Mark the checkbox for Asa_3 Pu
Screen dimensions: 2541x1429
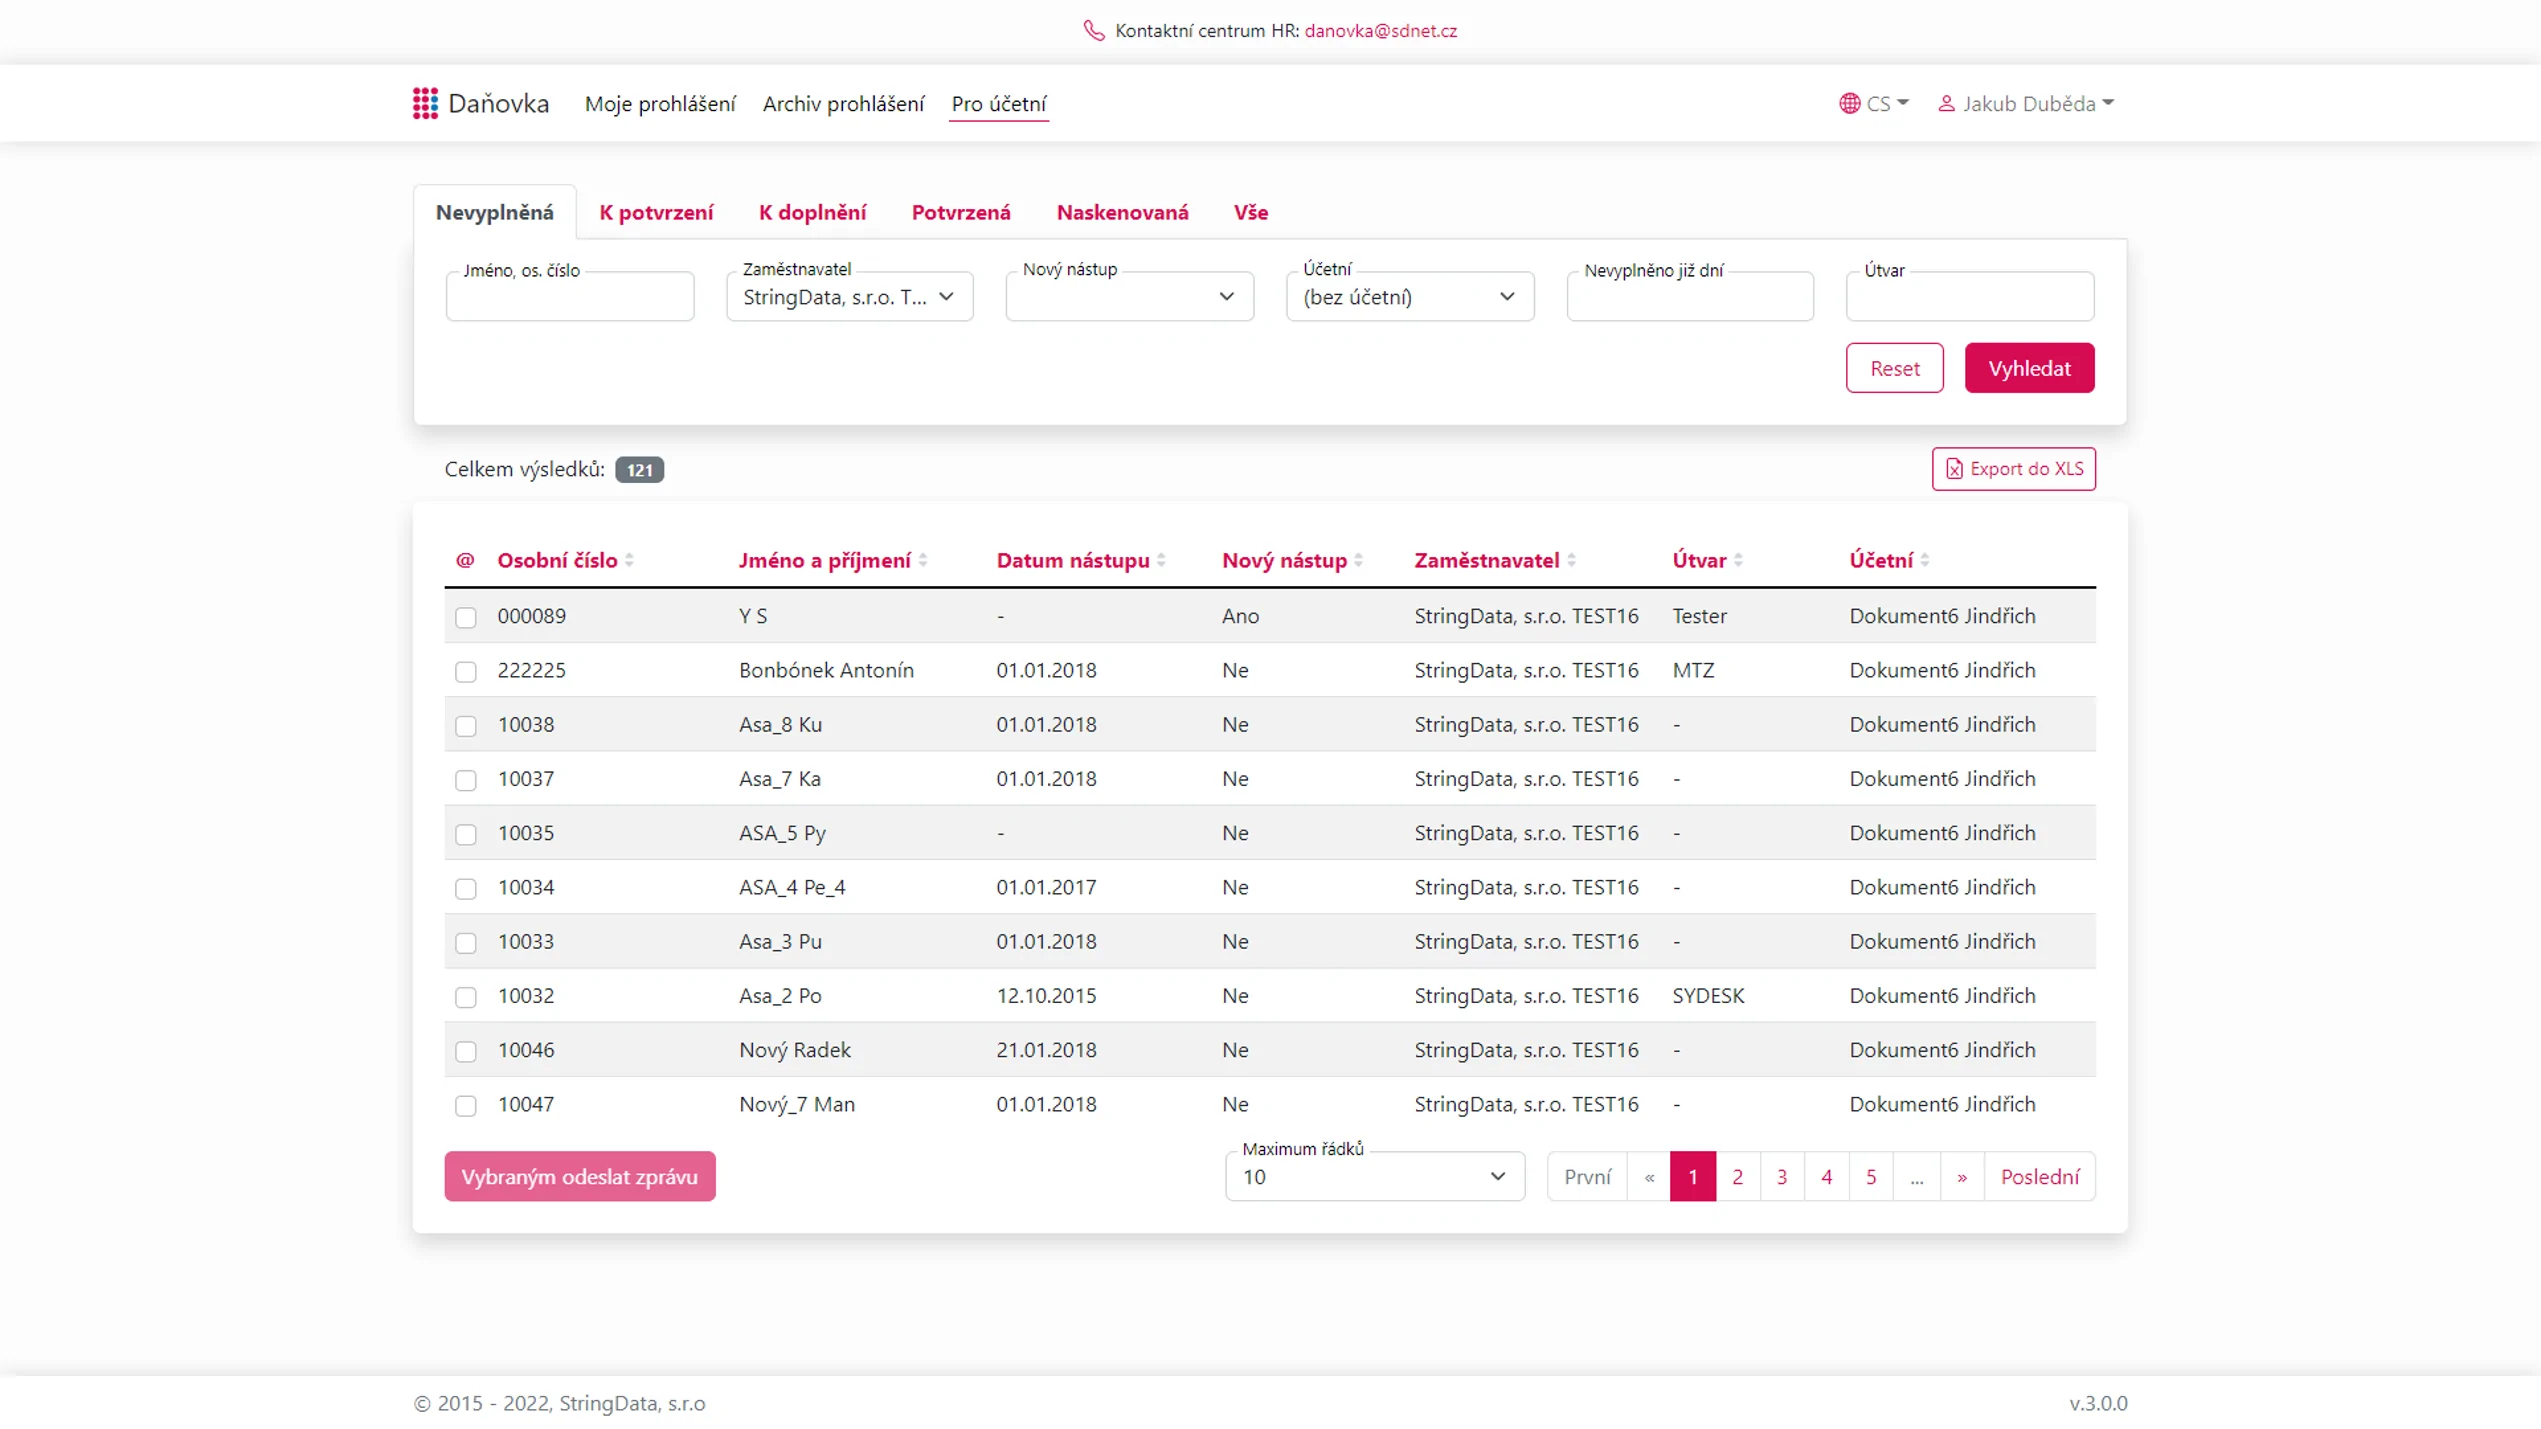tap(466, 942)
